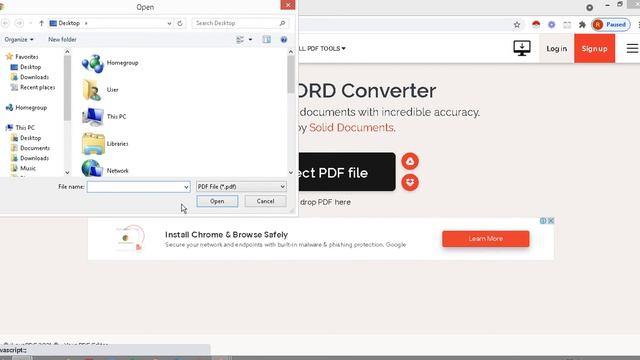This screenshot has height=360, width=640.
Task: Select This PC in navigation pane
Action: 20,128
